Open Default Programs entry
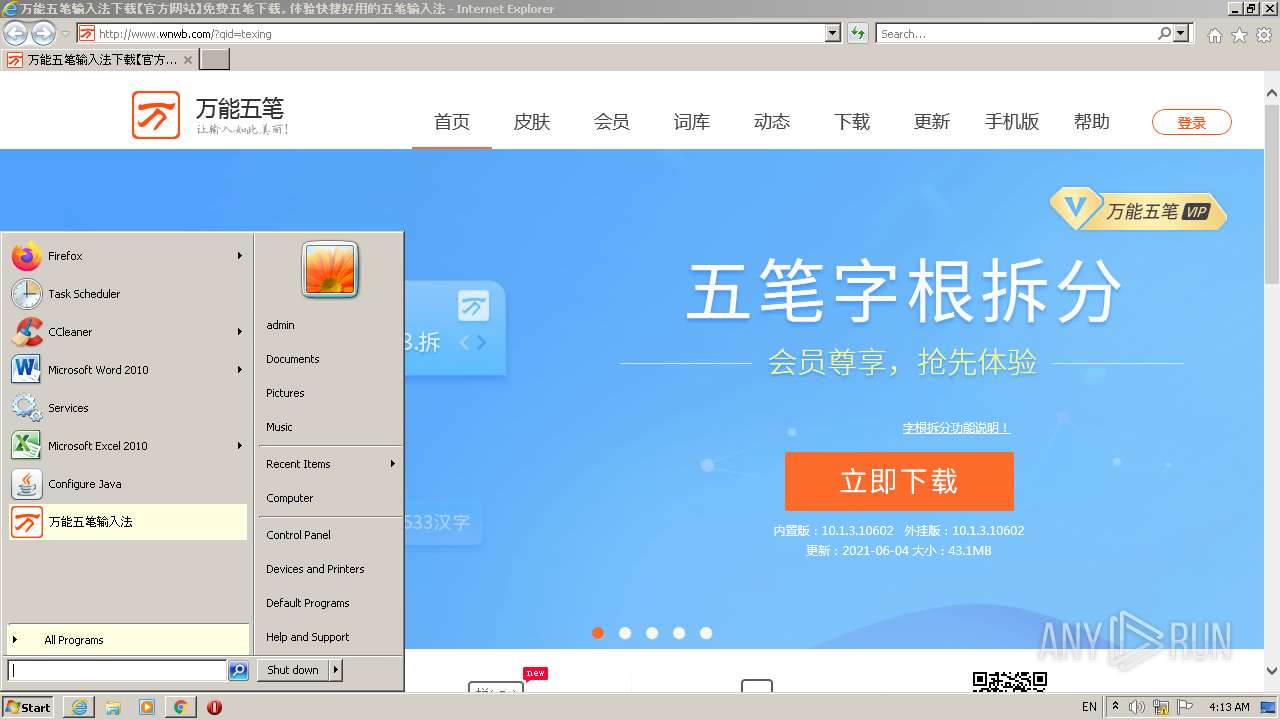Viewport: 1280px width, 720px height. click(x=330, y=603)
